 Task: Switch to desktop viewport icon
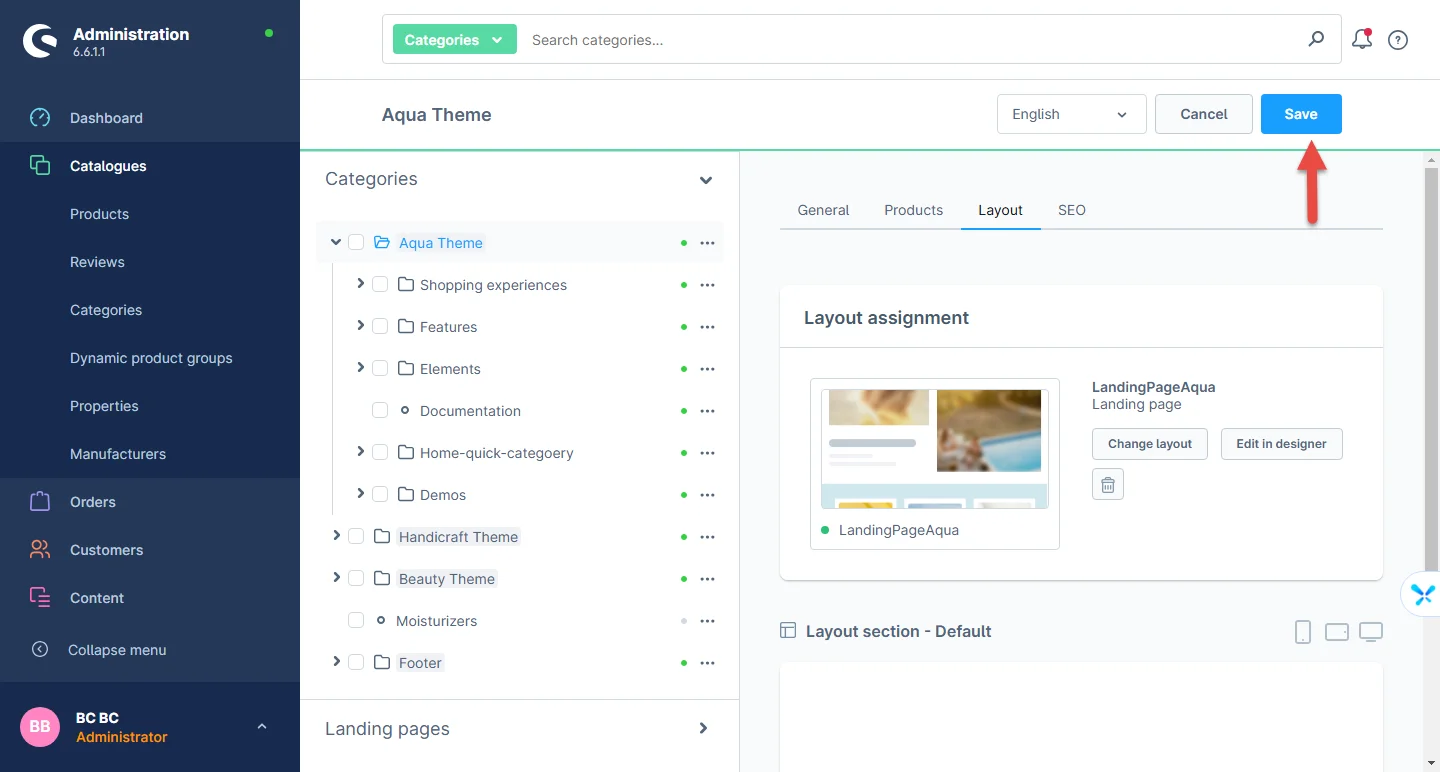(x=1371, y=632)
